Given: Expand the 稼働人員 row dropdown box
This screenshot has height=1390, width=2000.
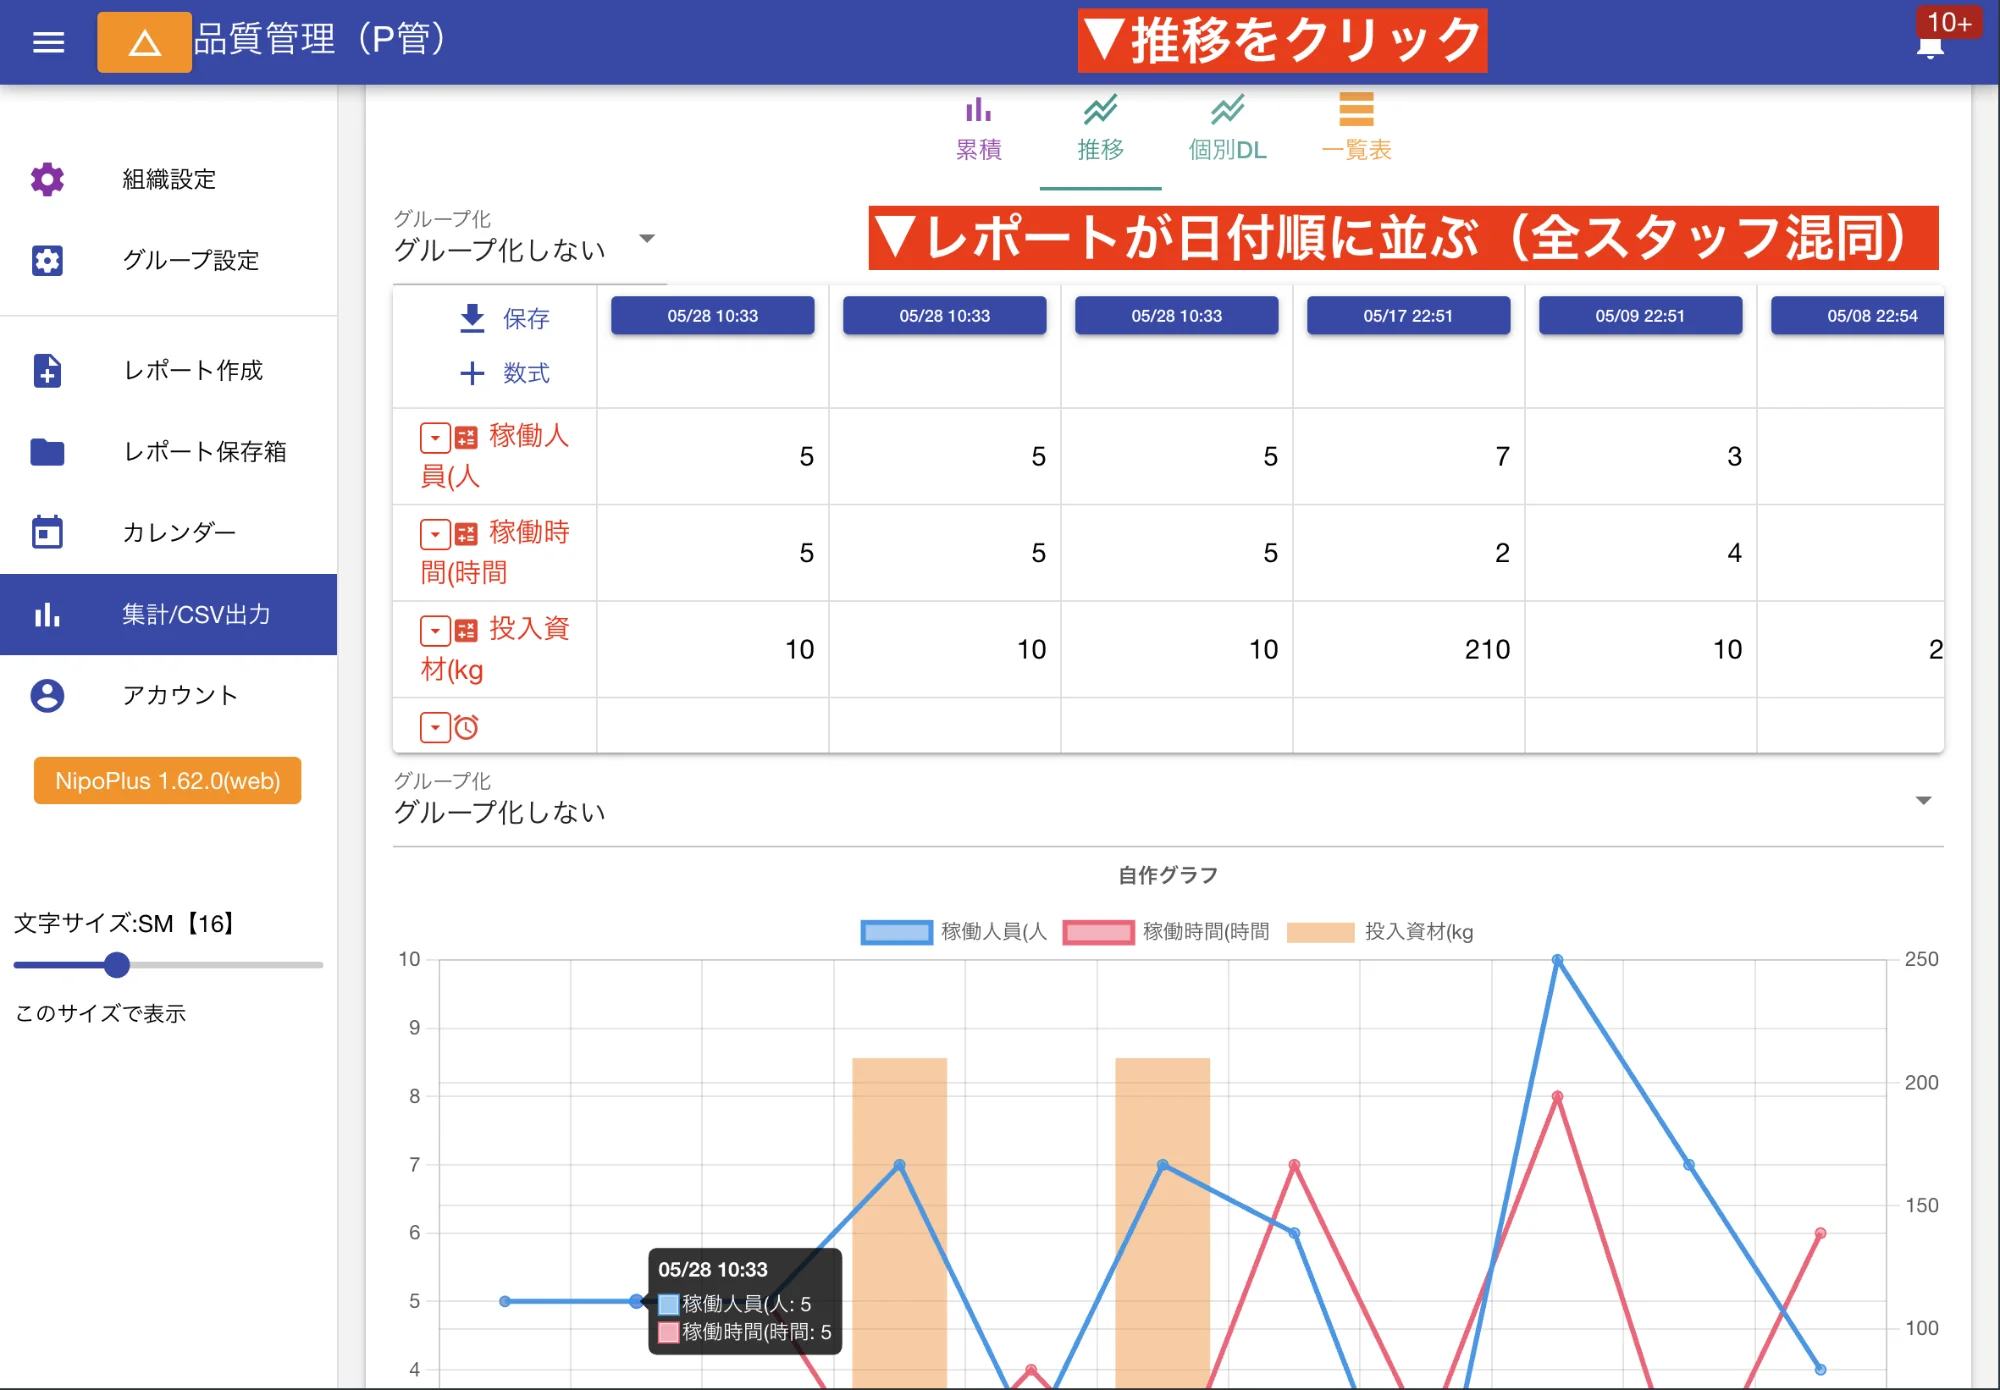Looking at the screenshot, I should [x=435, y=437].
